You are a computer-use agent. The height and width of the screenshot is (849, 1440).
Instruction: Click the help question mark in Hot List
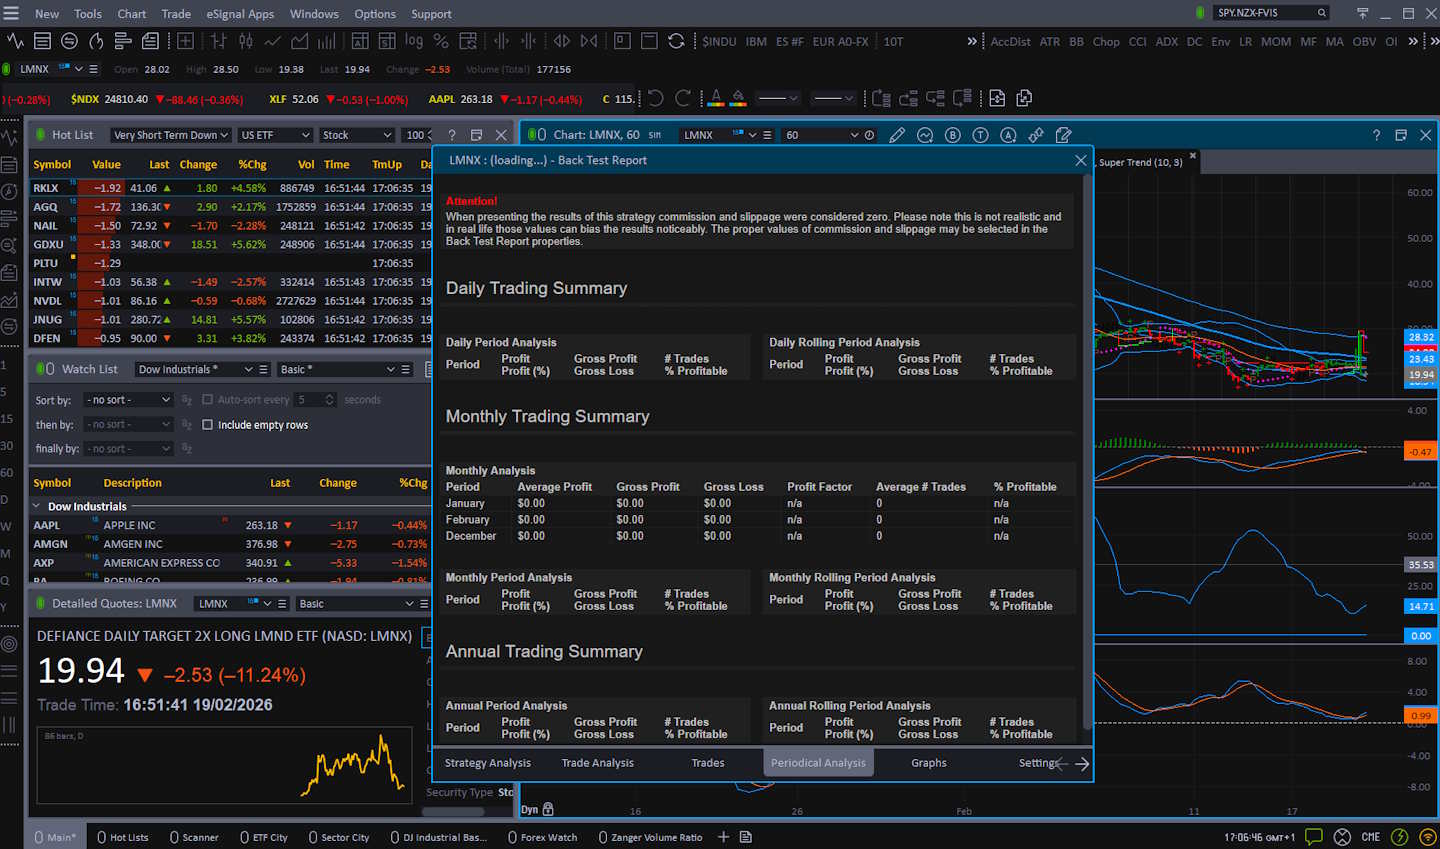452,135
